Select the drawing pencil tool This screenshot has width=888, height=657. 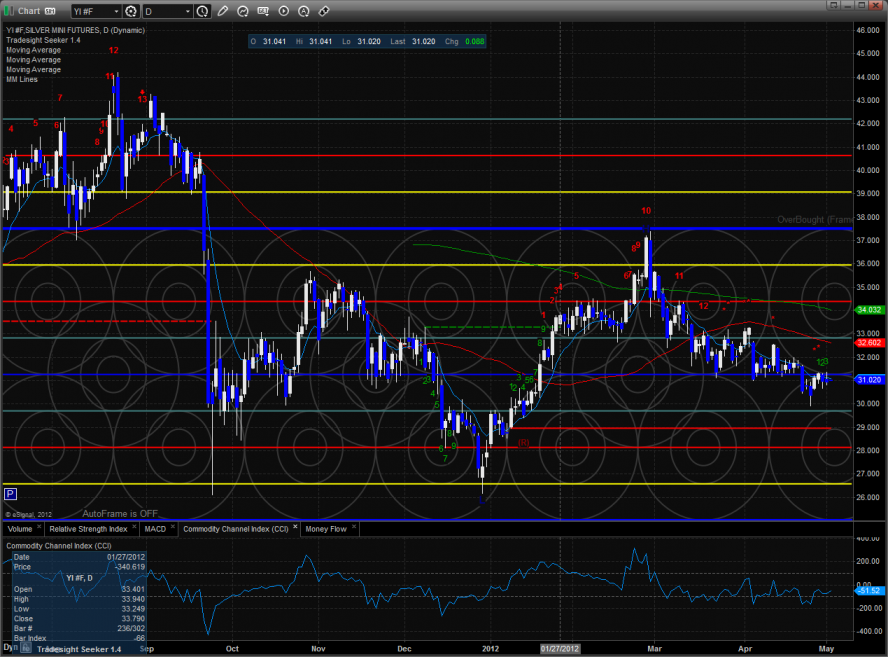coord(223,11)
